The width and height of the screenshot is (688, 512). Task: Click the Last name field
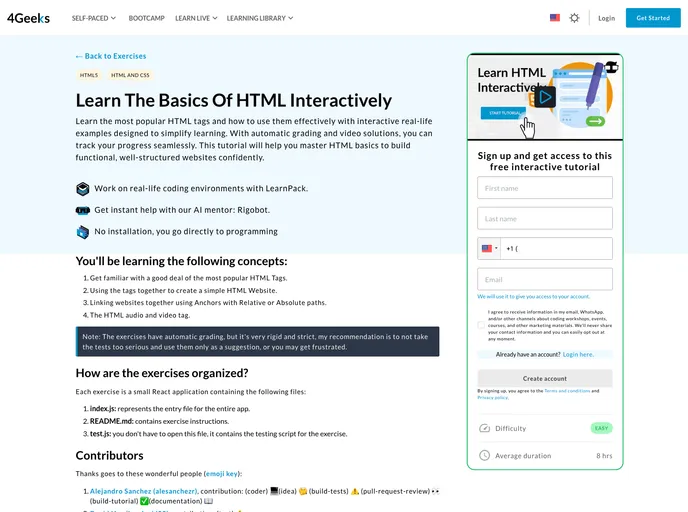[x=545, y=218]
